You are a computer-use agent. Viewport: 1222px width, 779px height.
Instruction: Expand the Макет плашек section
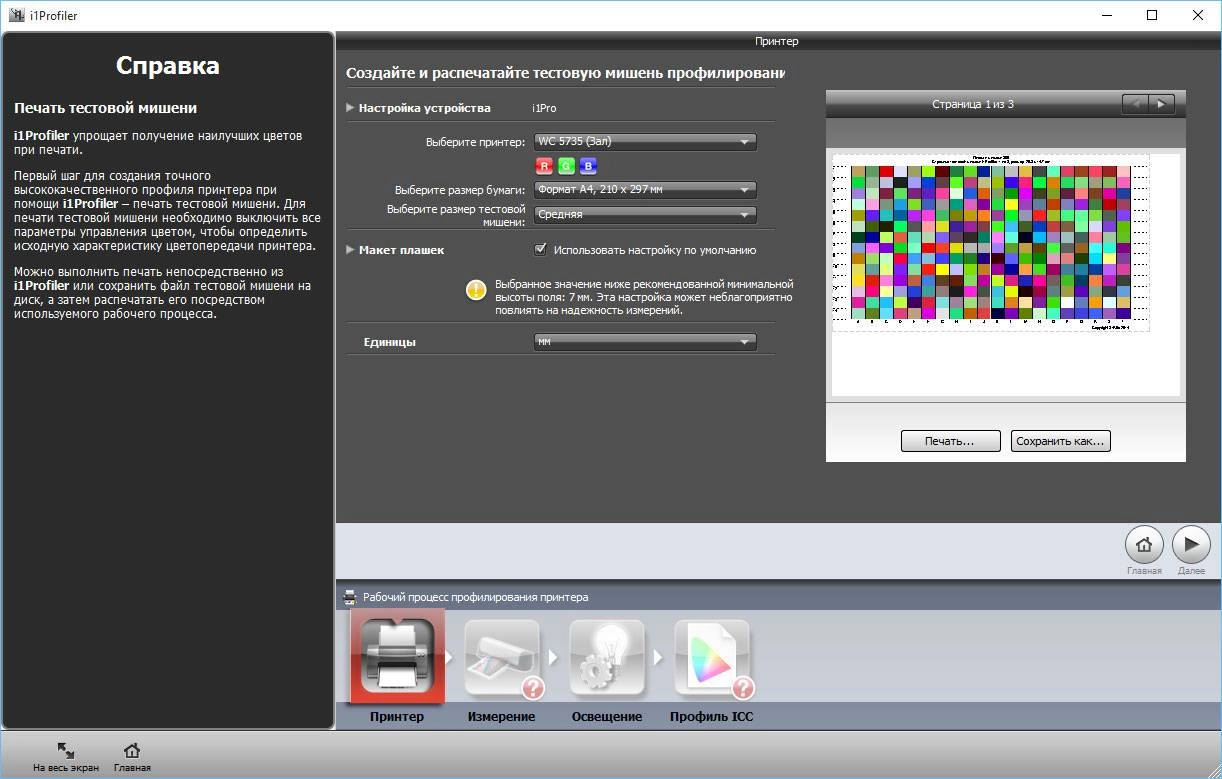pos(351,250)
